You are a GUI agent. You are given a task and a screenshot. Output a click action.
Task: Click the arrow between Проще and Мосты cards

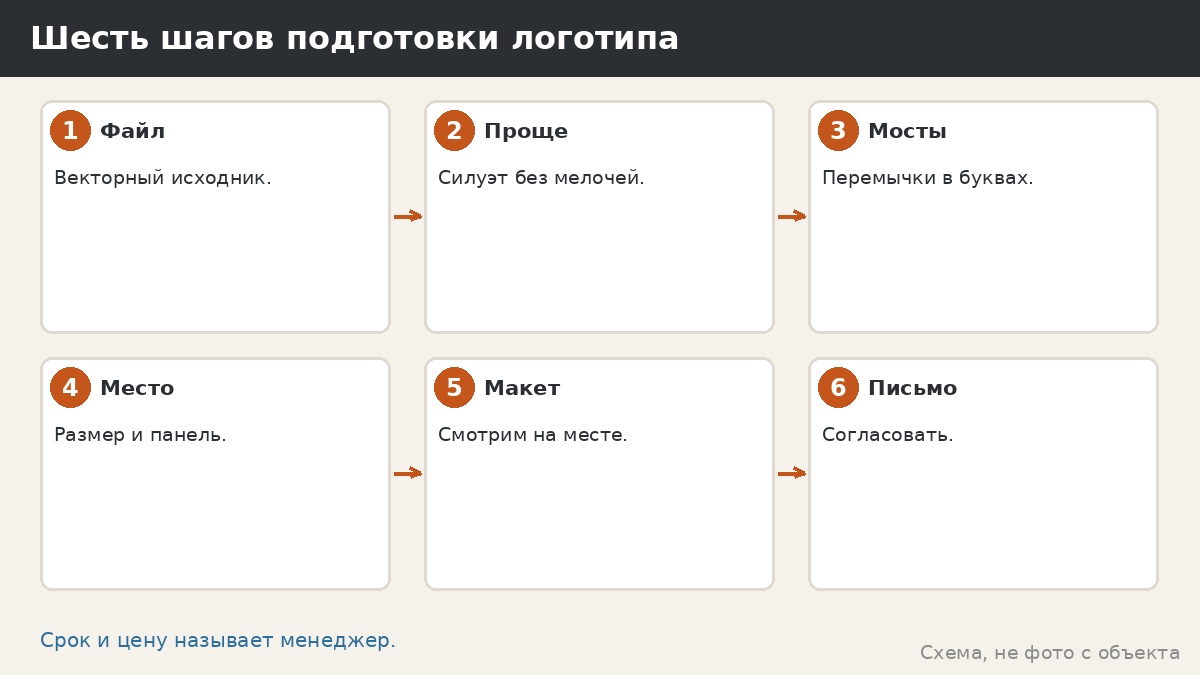[x=792, y=216]
